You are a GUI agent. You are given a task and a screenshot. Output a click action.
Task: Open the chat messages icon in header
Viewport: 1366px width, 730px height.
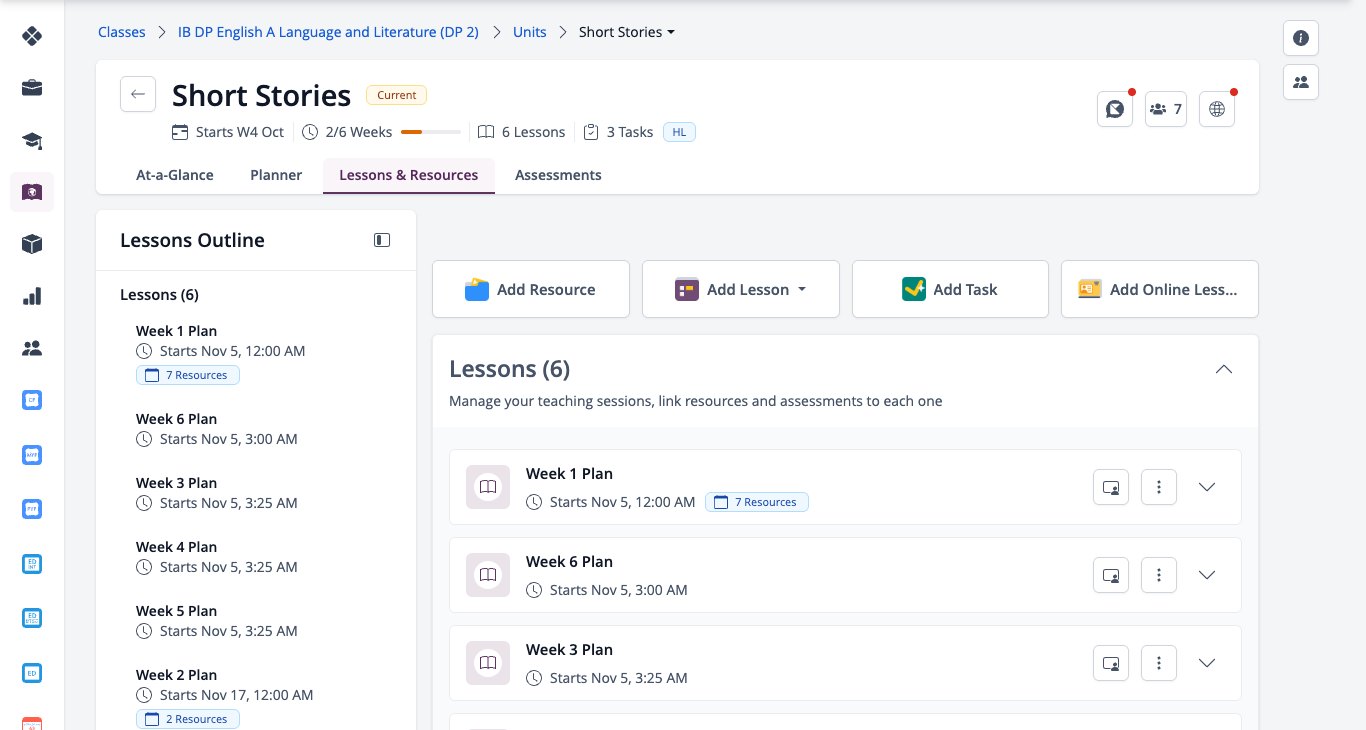[x=1114, y=109]
